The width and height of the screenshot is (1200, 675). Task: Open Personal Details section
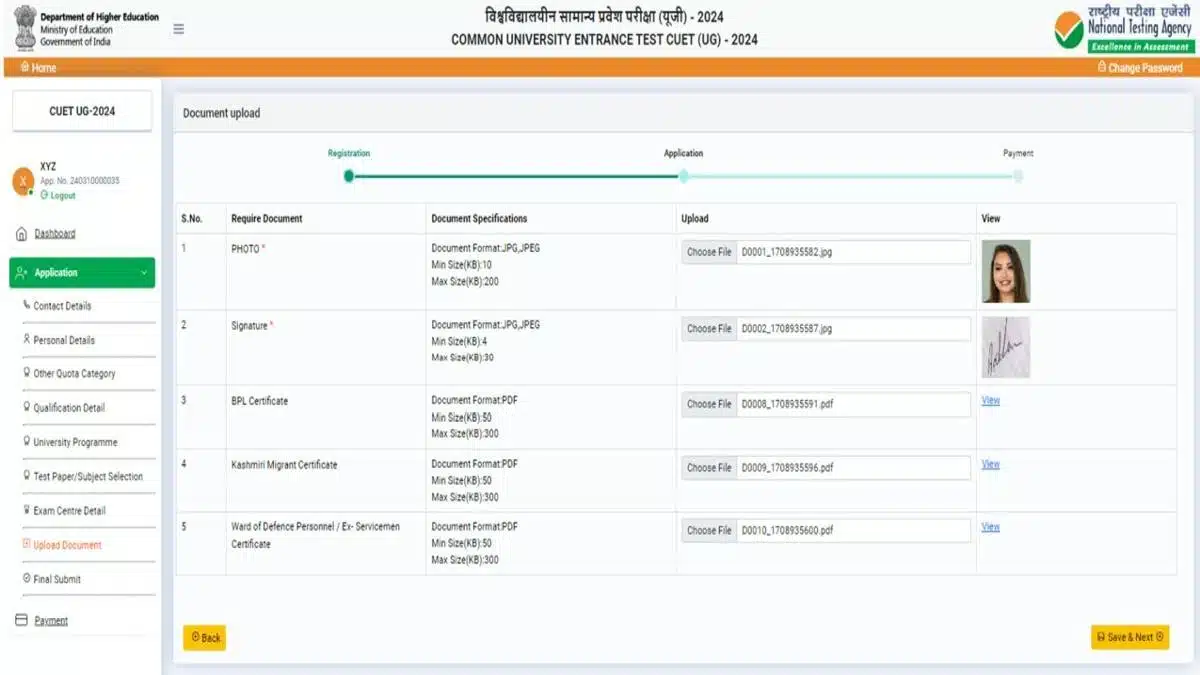coord(64,340)
